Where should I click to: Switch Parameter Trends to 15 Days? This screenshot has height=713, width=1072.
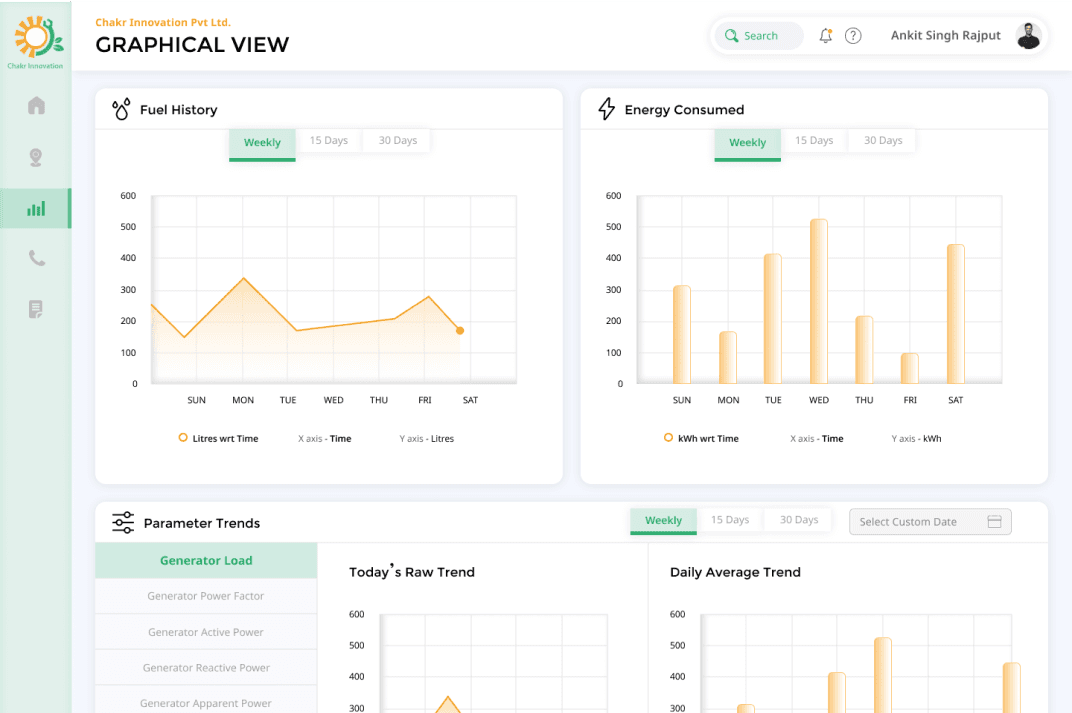[730, 520]
